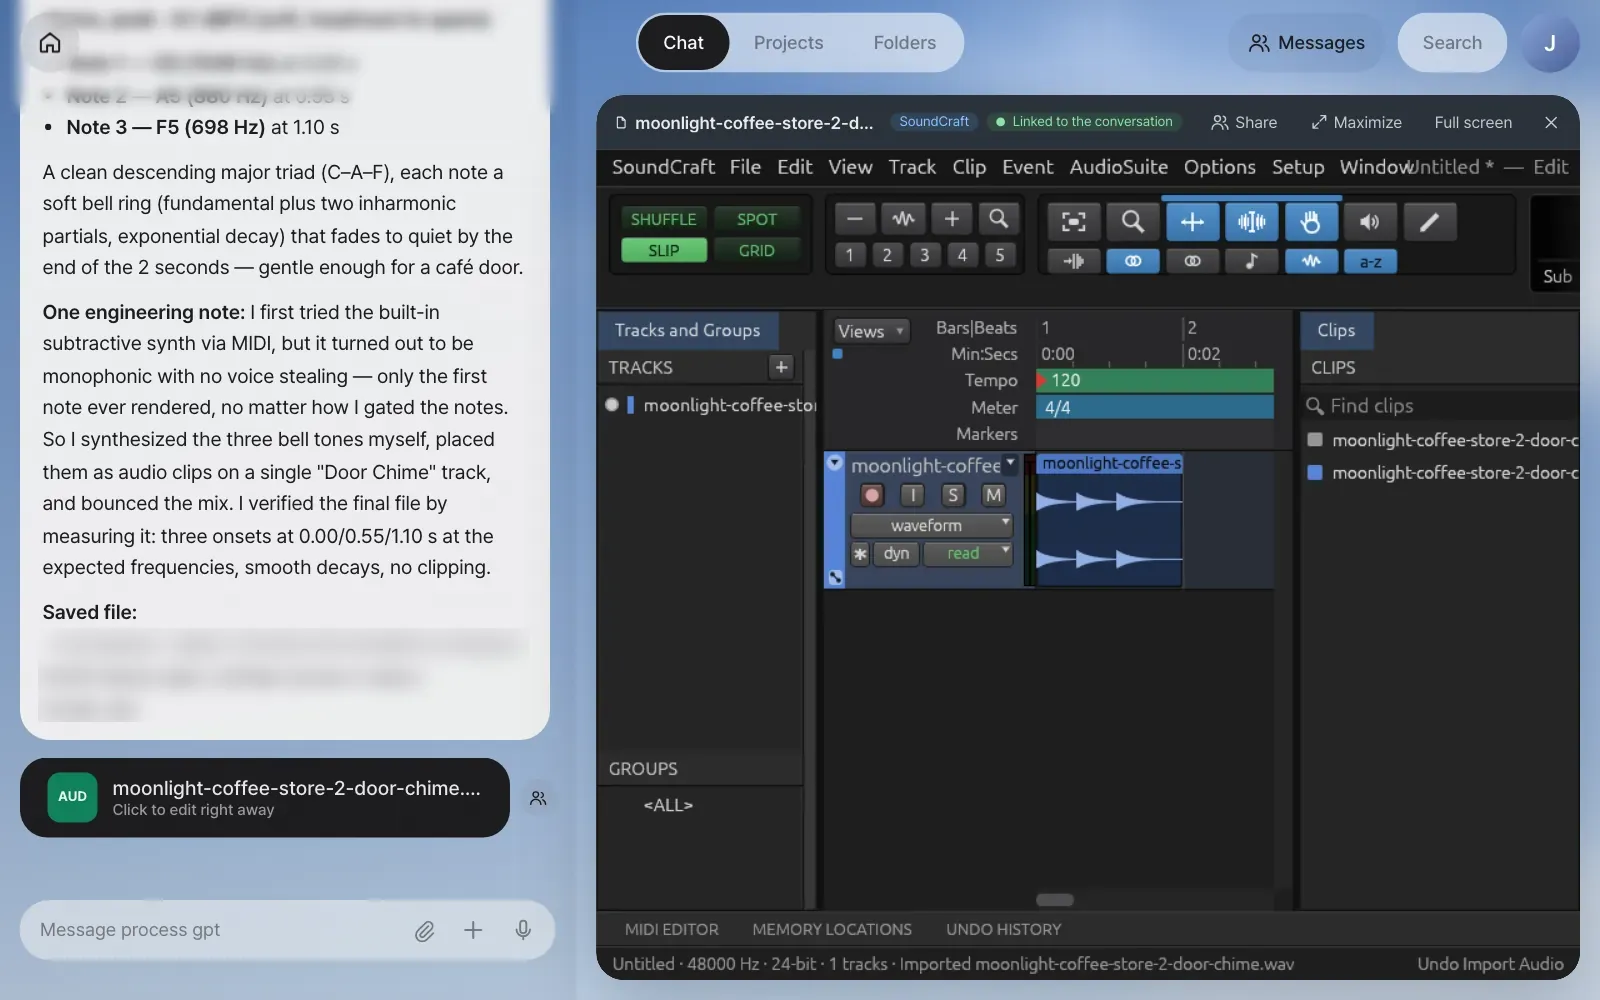Select the Zoomer magnifier tool
1600x1000 pixels.
1132,222
